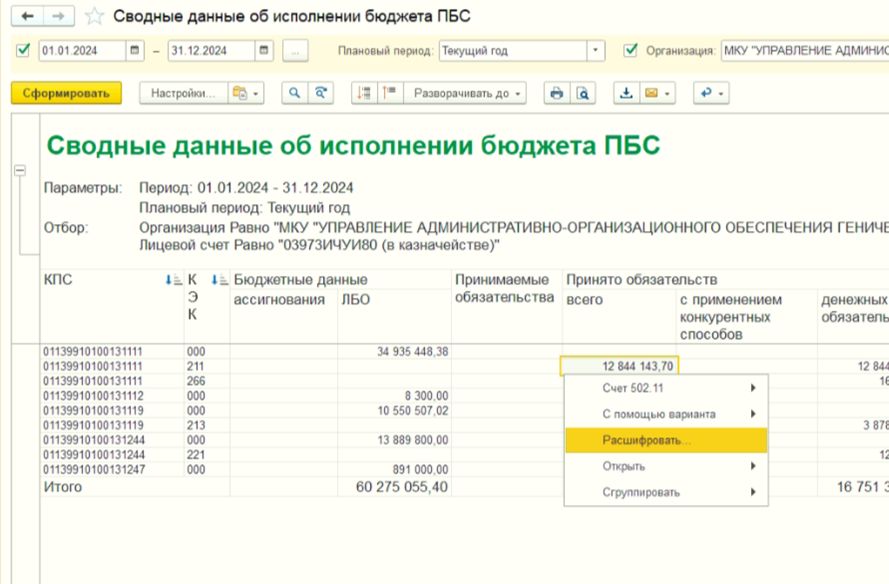Send report by email envelope icon
The width and height of the screenshot is (889, 584).
click(x=652, y=93)
